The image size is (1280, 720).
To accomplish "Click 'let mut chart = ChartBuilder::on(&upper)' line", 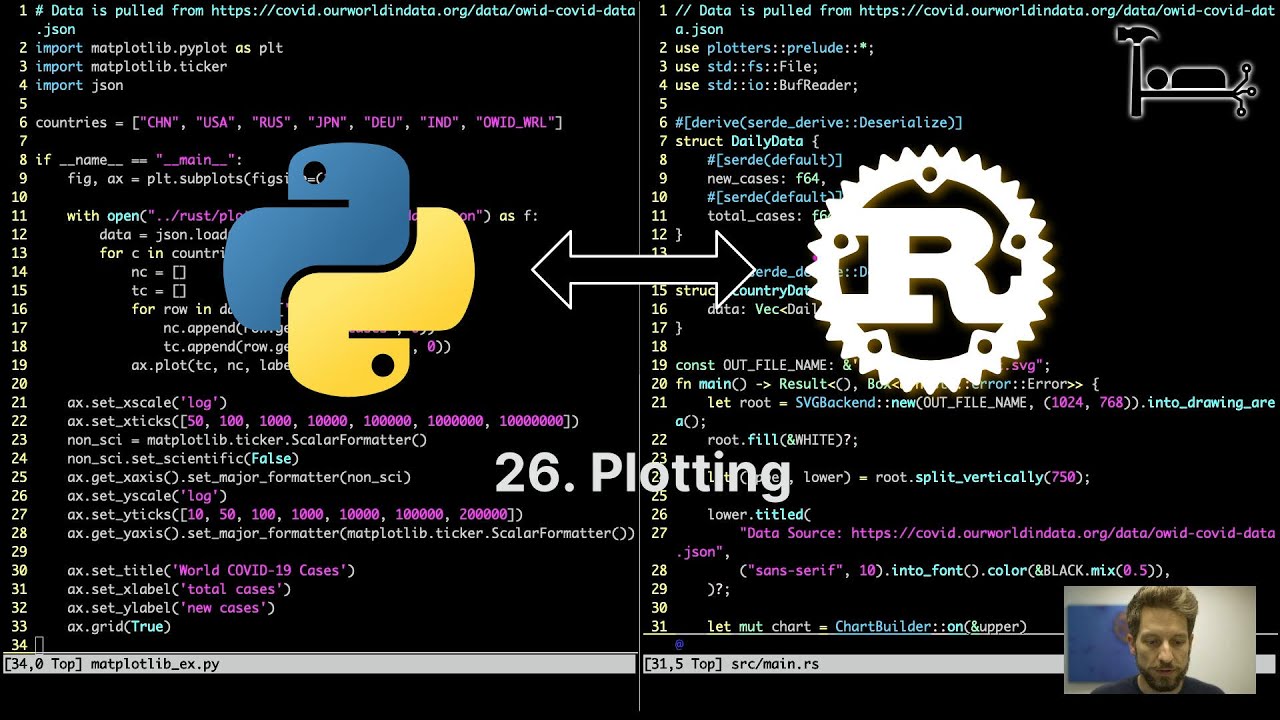I will (x=867, y=626).
